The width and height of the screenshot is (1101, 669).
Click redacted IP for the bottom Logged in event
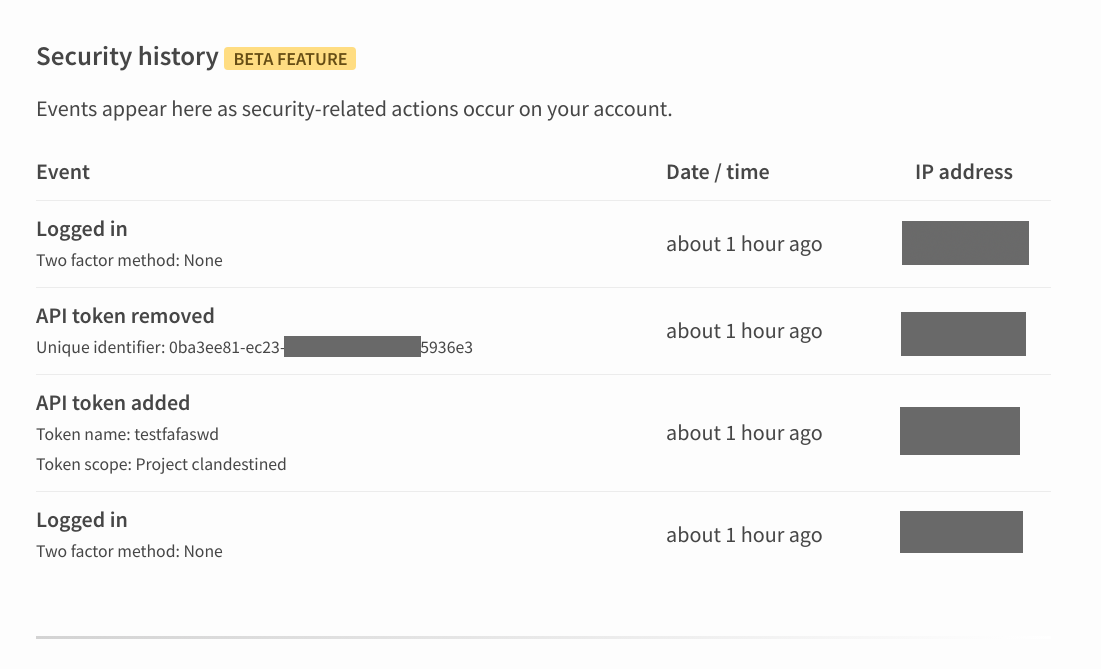click(x=961, y=532)
